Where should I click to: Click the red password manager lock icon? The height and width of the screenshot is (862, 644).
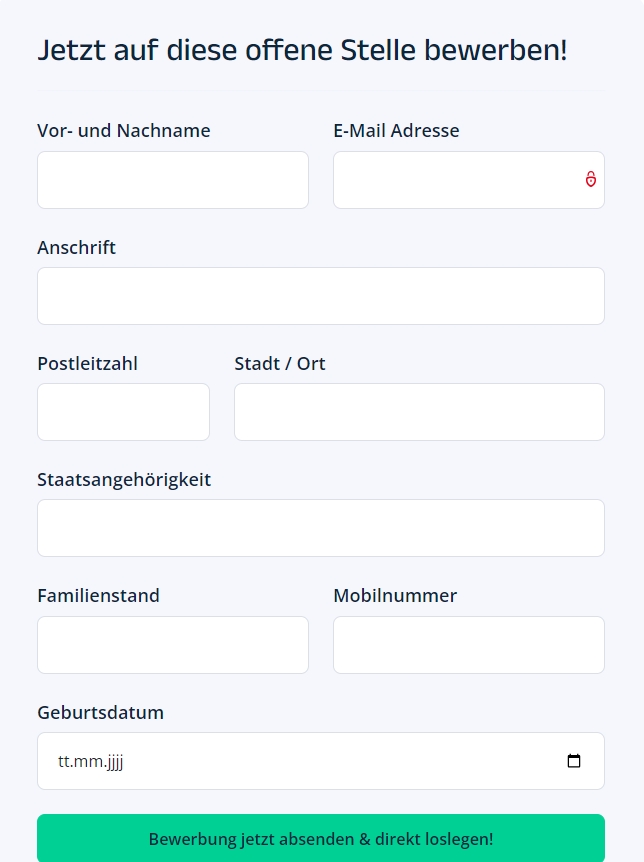tap(591, 179)
